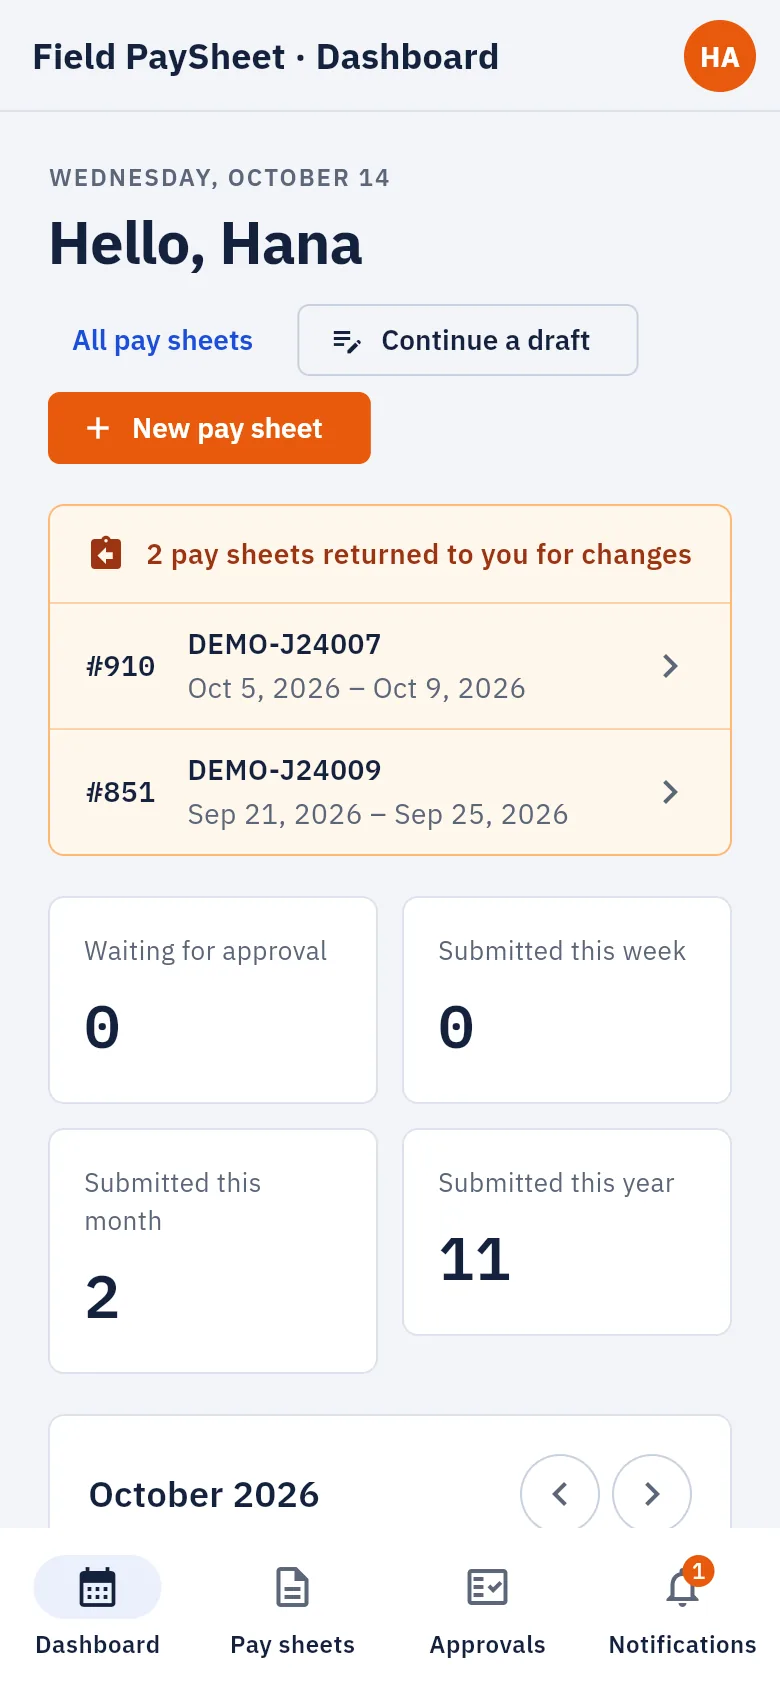The image size is (780, 1688).
Task: Open the All pay sheets link
Action: 162,341
